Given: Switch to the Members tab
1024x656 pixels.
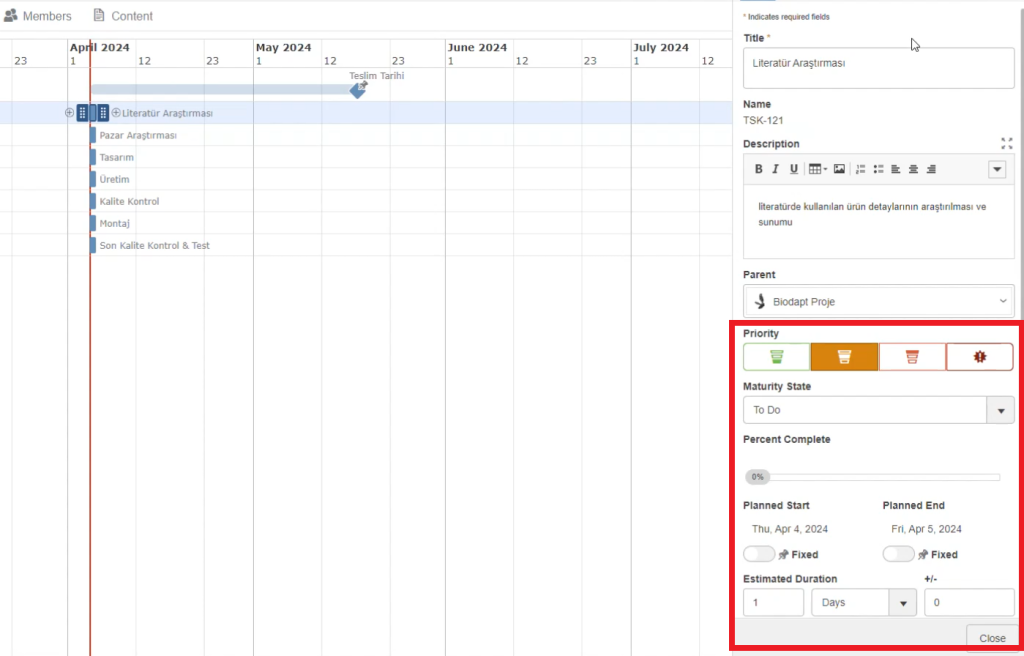Looking at the screenshot, I should pyautogui.click(x=38, y=16).
